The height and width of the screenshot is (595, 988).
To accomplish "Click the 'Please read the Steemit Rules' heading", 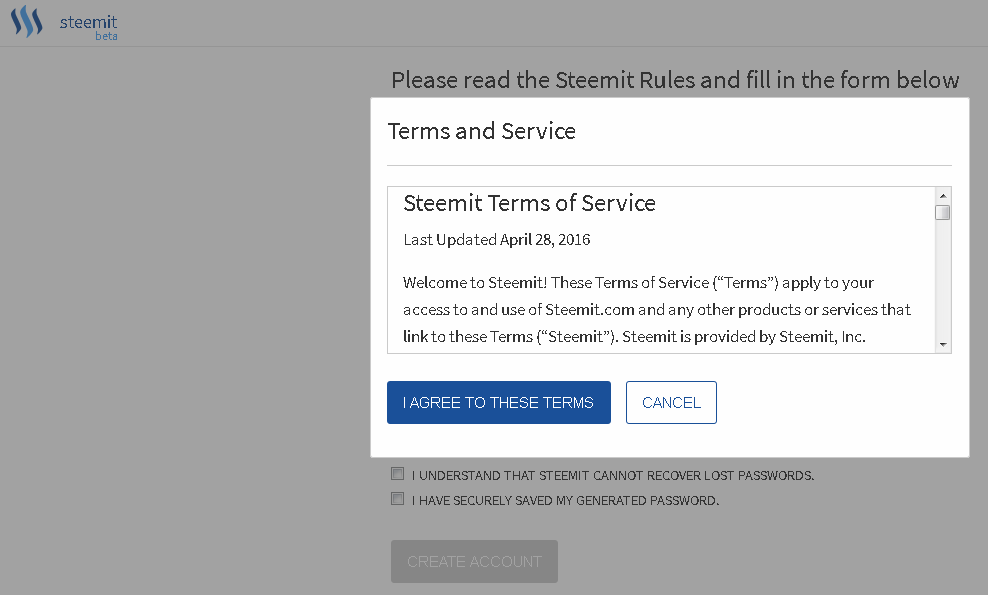I will 675,80.
